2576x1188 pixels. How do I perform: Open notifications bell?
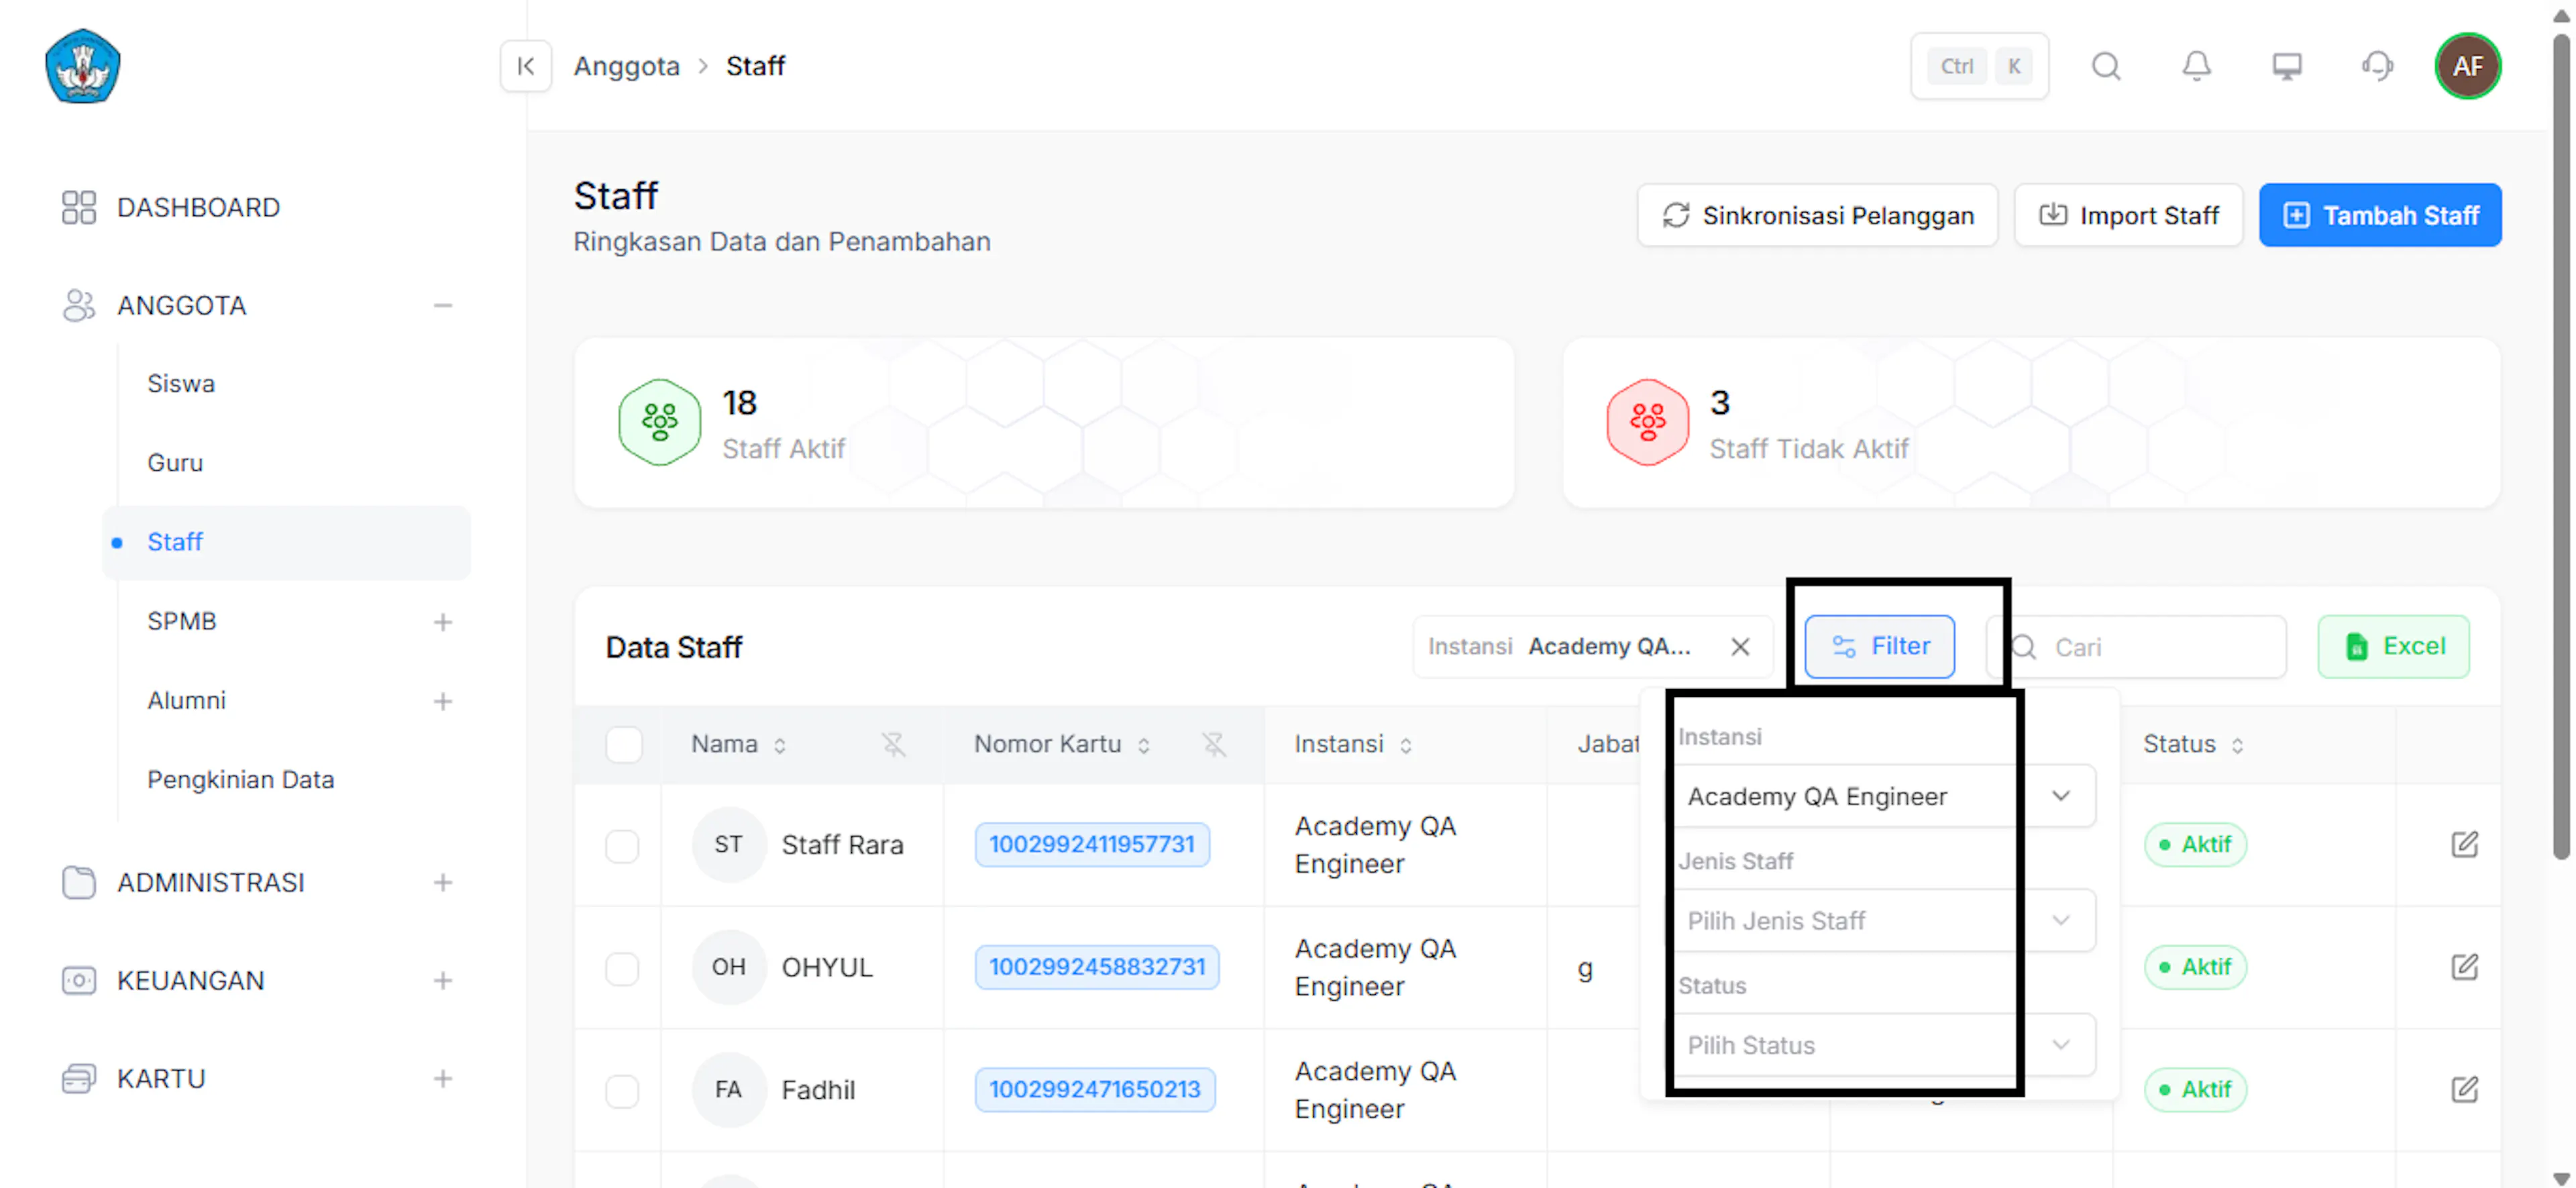click(x=2196, y=66)
